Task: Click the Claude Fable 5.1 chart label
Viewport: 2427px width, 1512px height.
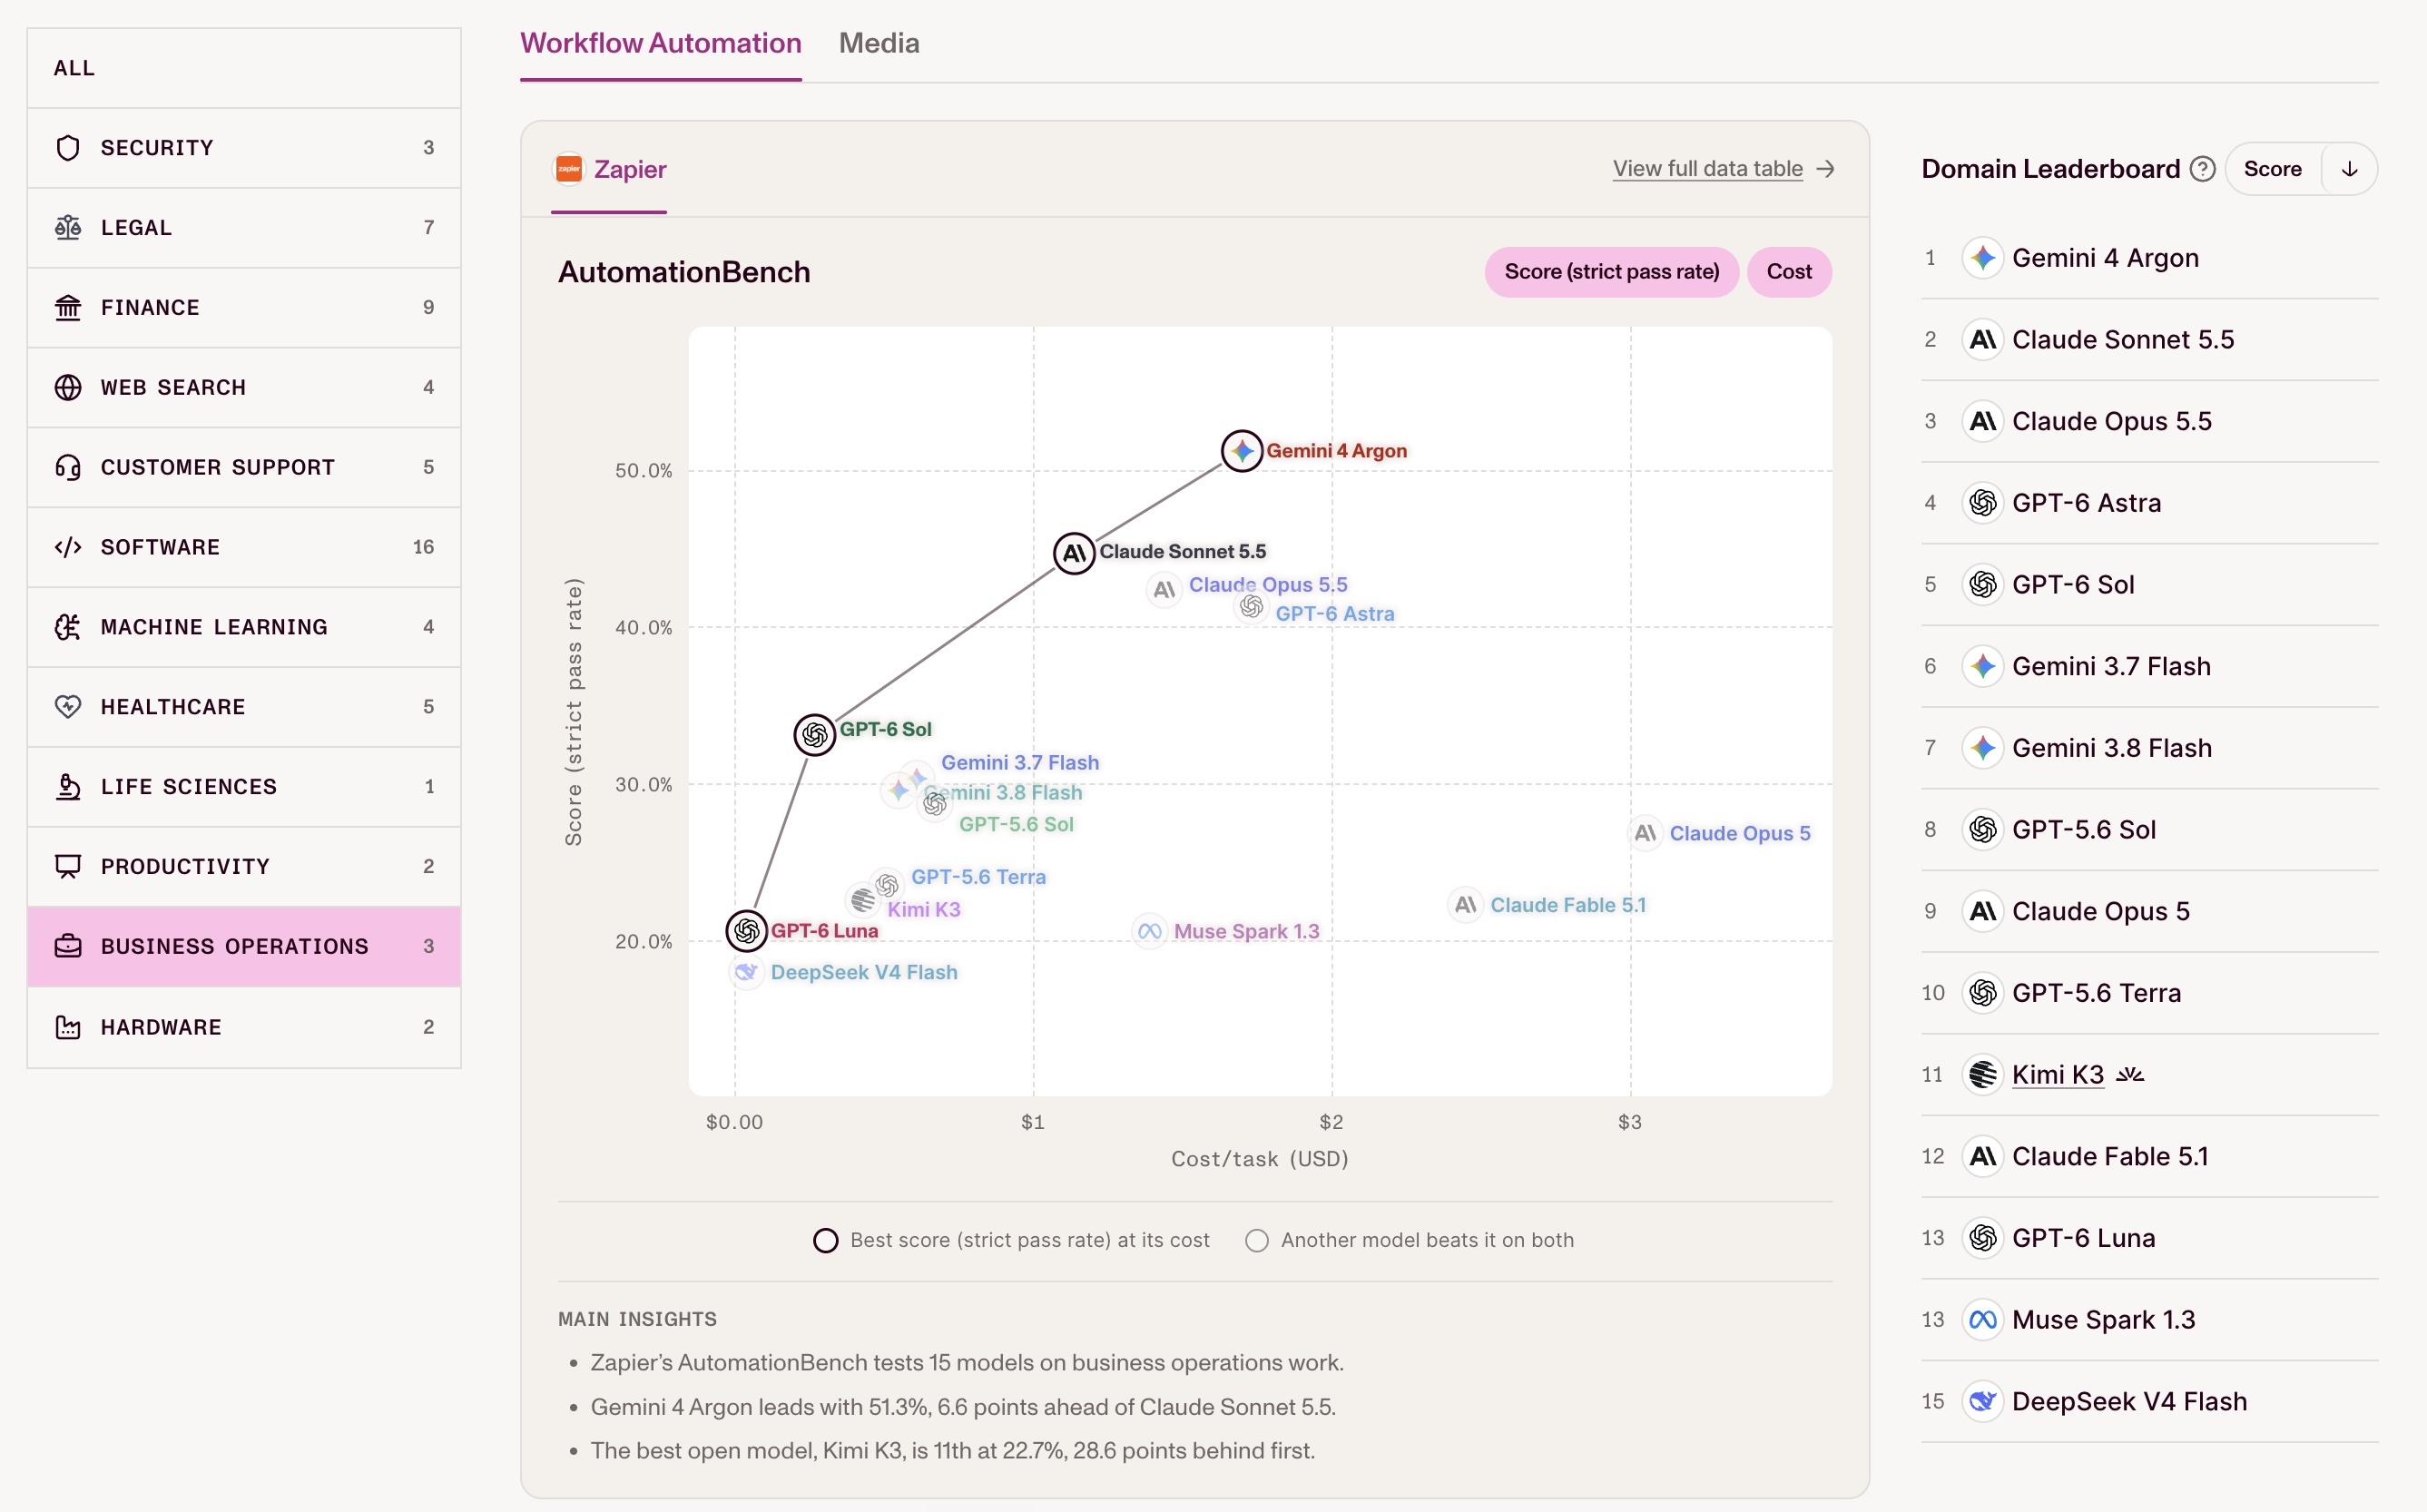Action: [x=1568, y=905]
